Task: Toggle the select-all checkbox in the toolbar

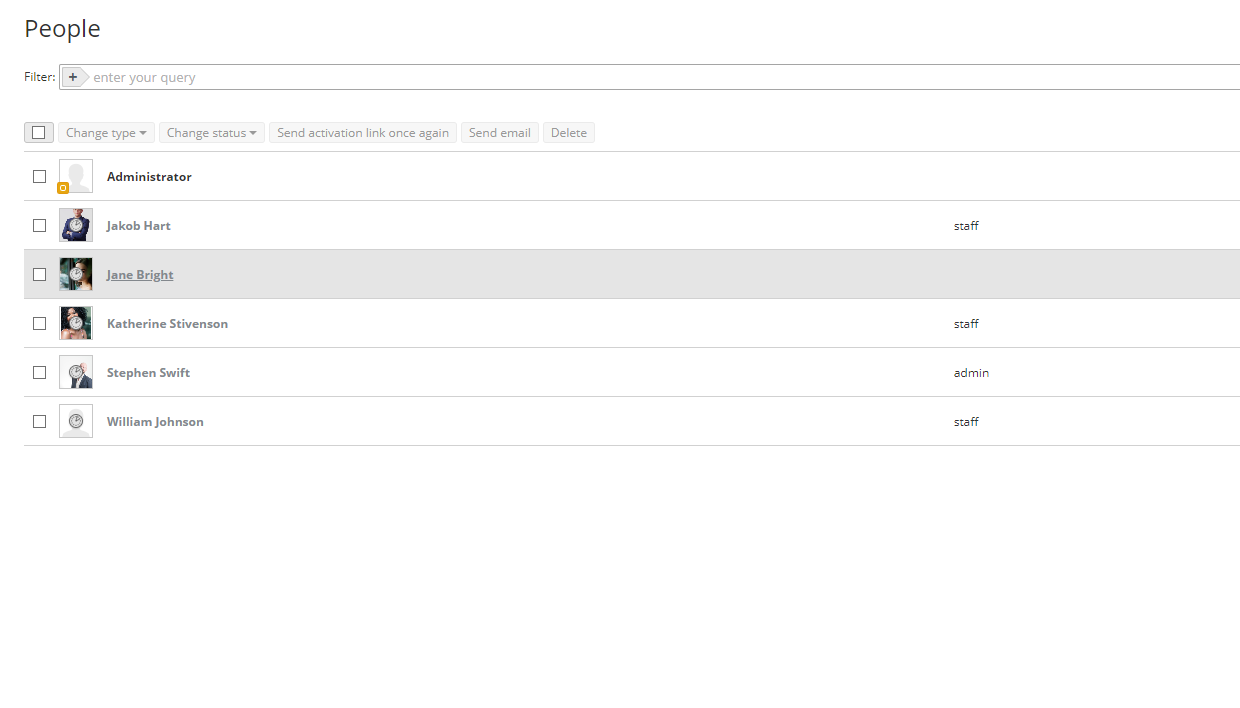Action: pyautogui.click(x=38, y=131)
